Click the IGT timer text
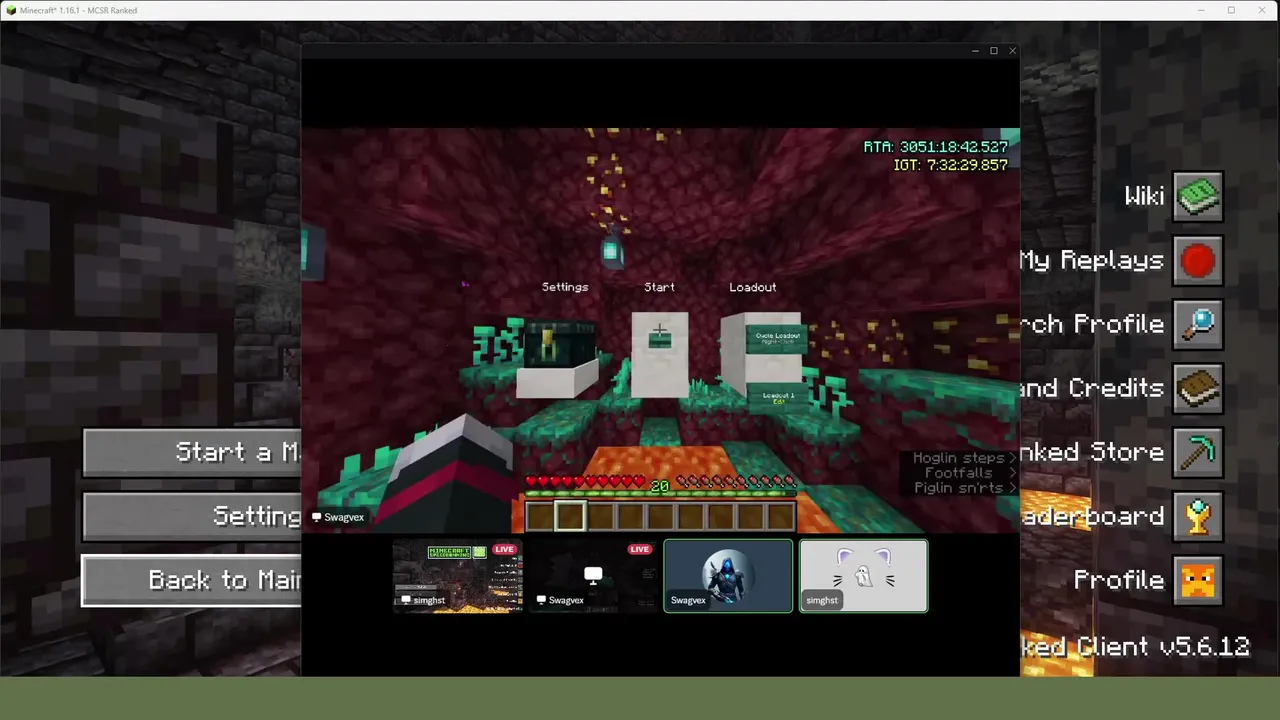The image size is (1280, 720). coord(950,165)
